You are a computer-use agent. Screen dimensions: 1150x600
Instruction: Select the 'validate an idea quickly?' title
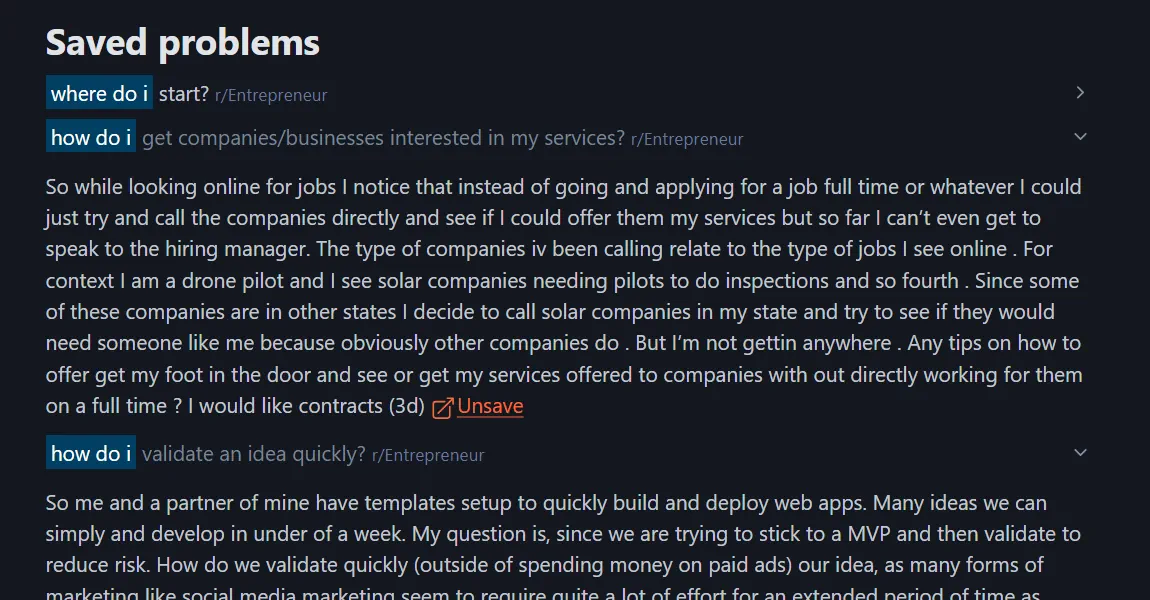tap(254, 454)
